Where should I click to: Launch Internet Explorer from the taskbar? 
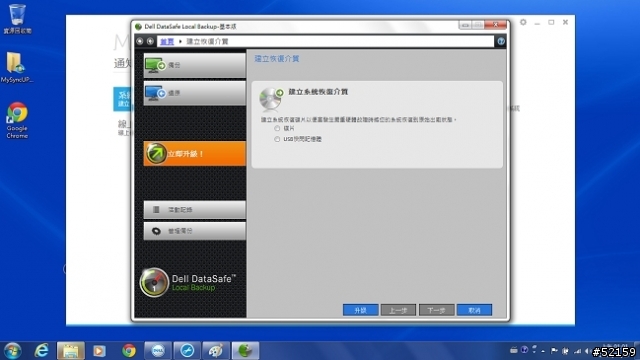click(41, 351)
